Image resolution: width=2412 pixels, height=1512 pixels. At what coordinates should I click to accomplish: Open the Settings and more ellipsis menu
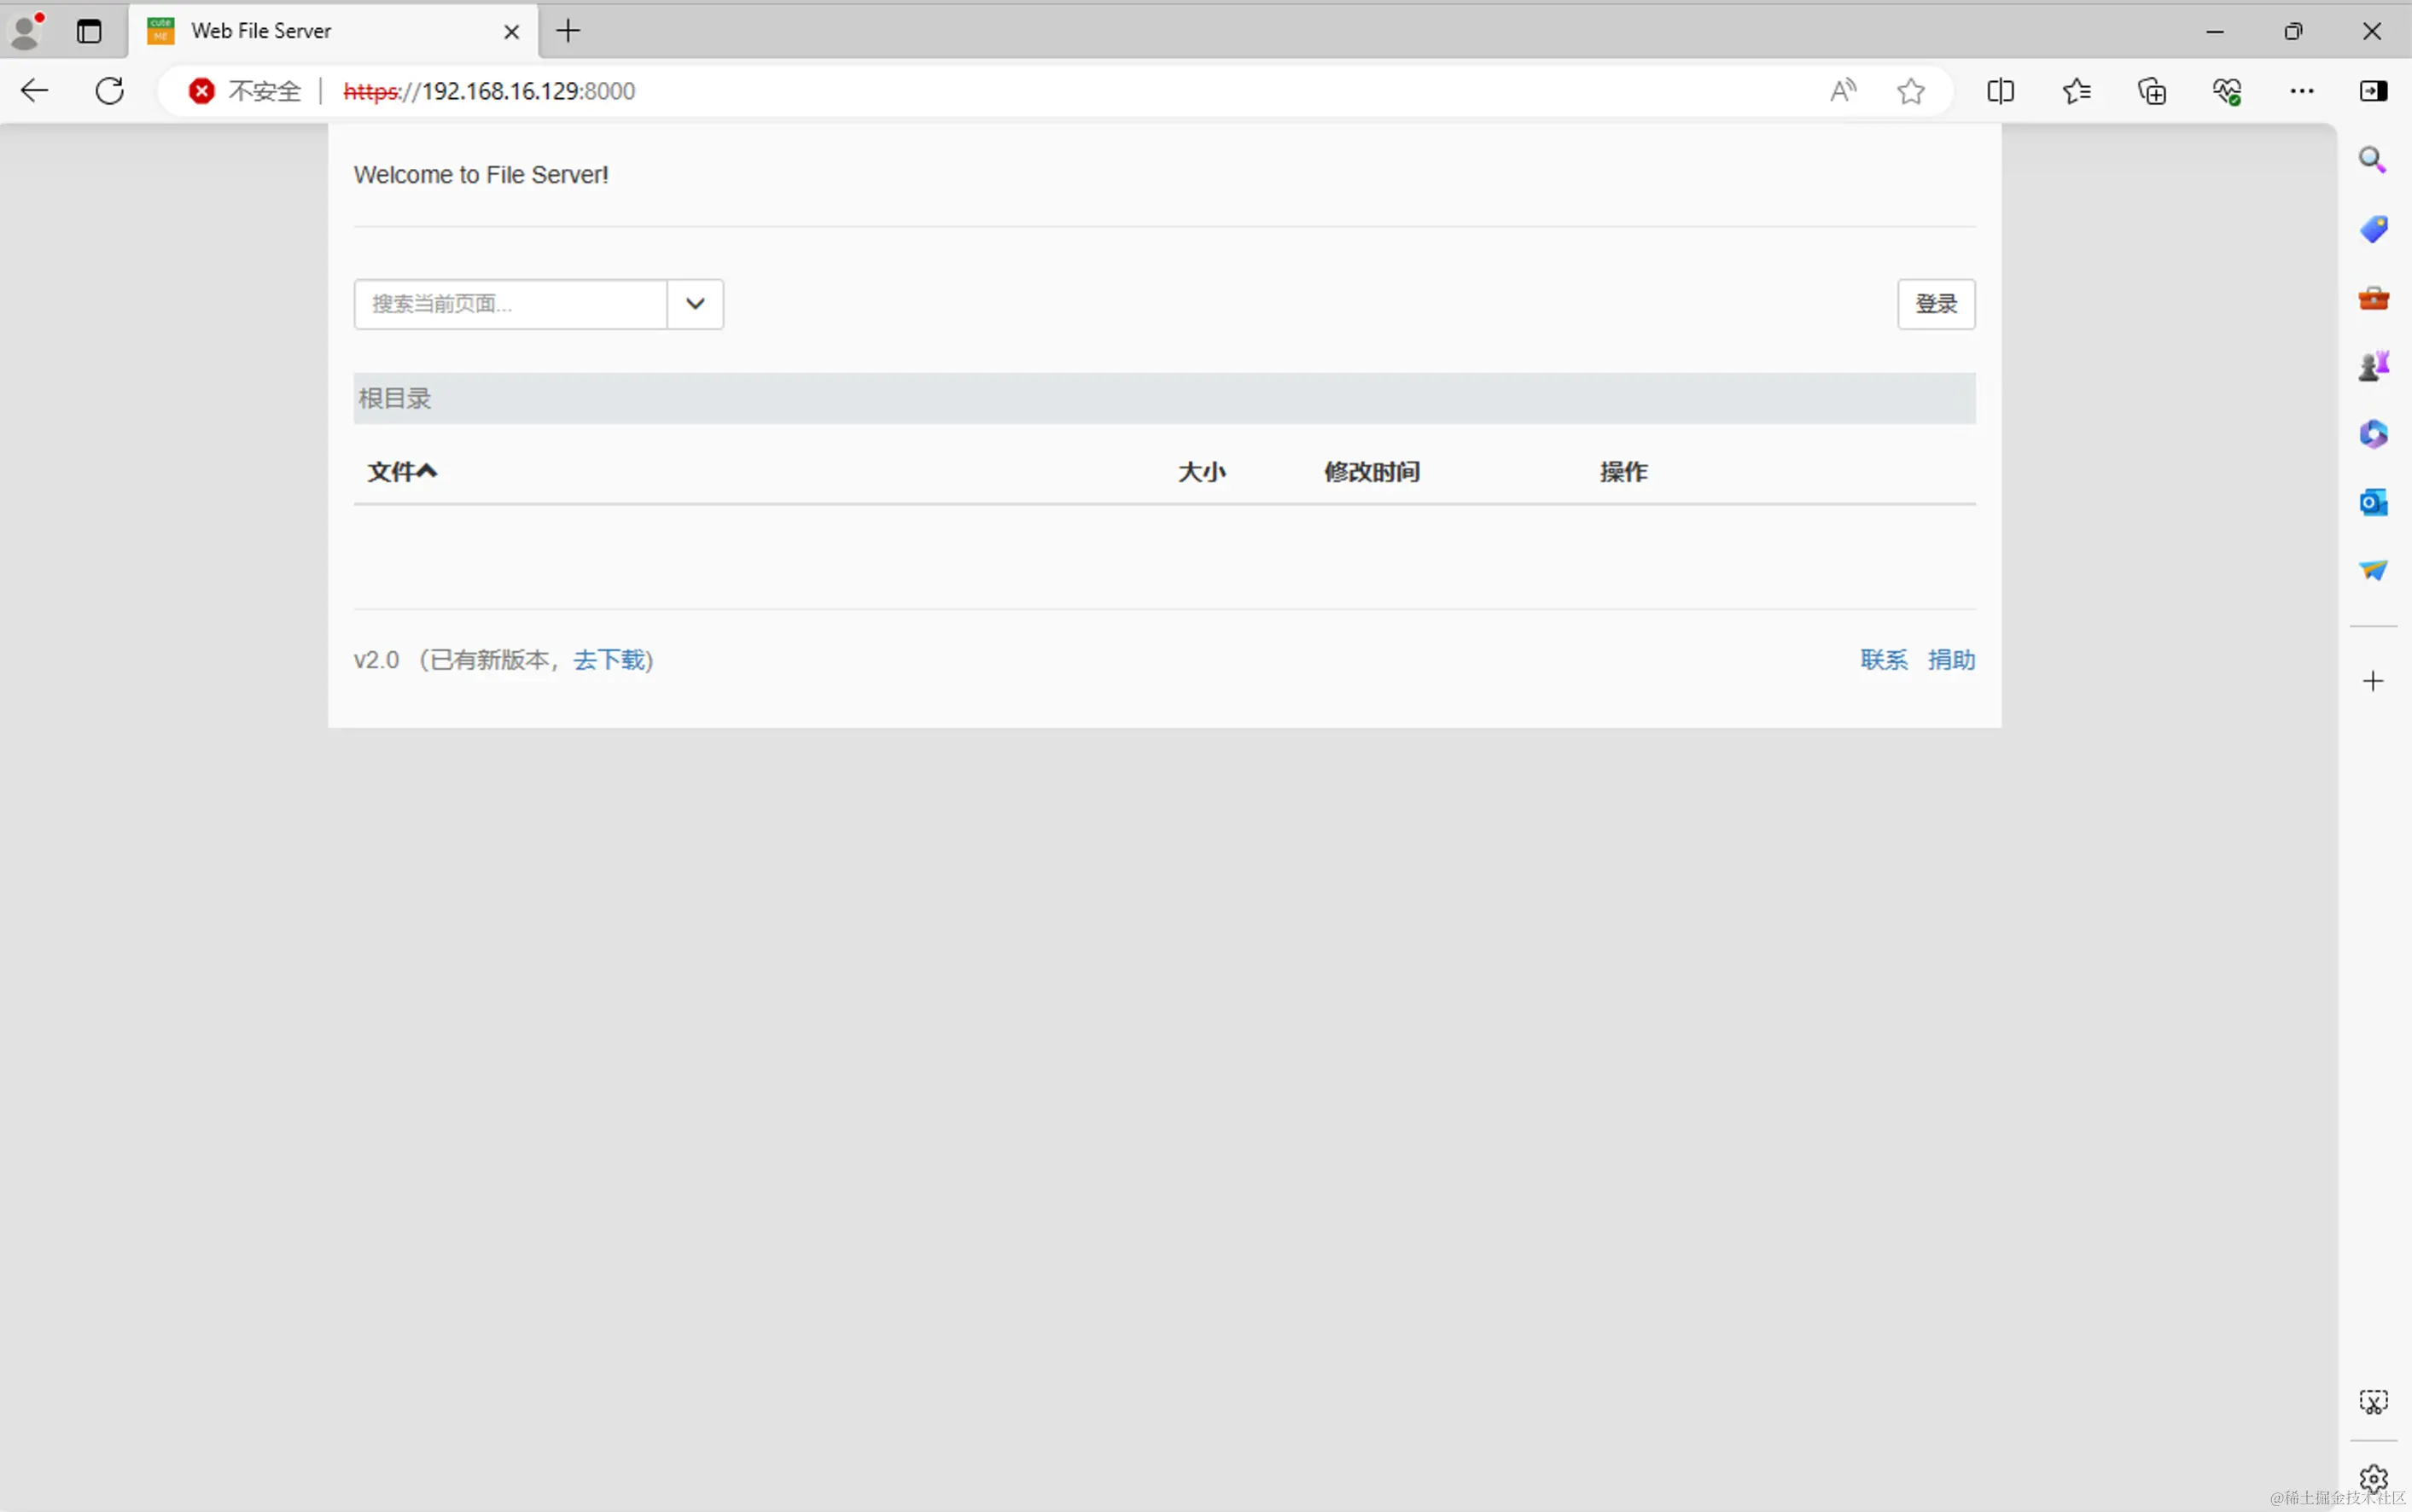pyautogui.click(x=2302, y=91)
